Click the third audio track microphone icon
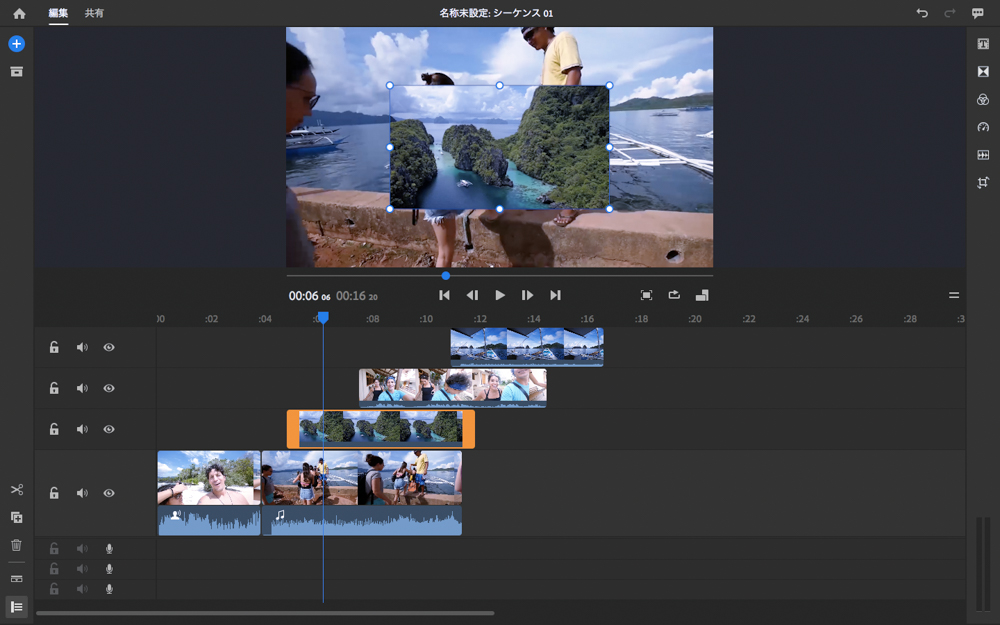Image resolution: width=1000 pixels, height=625 pixels. [109, 589]
